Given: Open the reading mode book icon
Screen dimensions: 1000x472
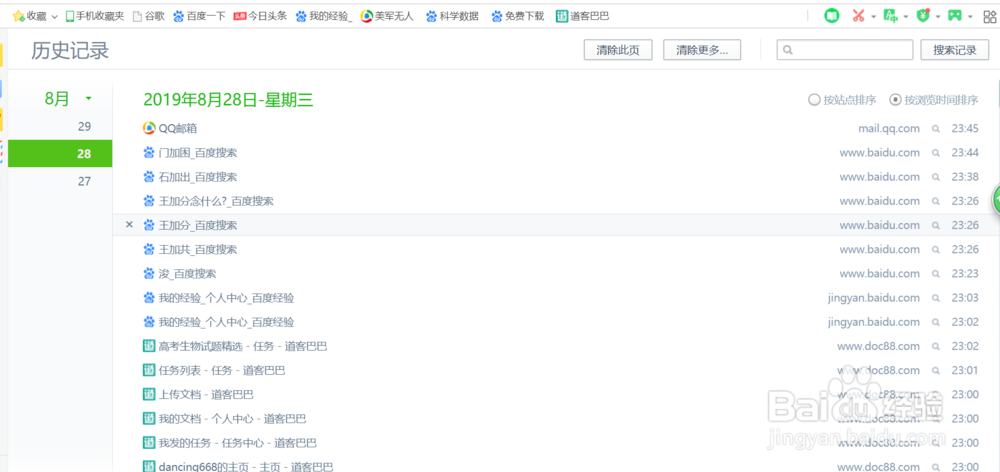Looking at the screenshot, I should click(831, 16).
